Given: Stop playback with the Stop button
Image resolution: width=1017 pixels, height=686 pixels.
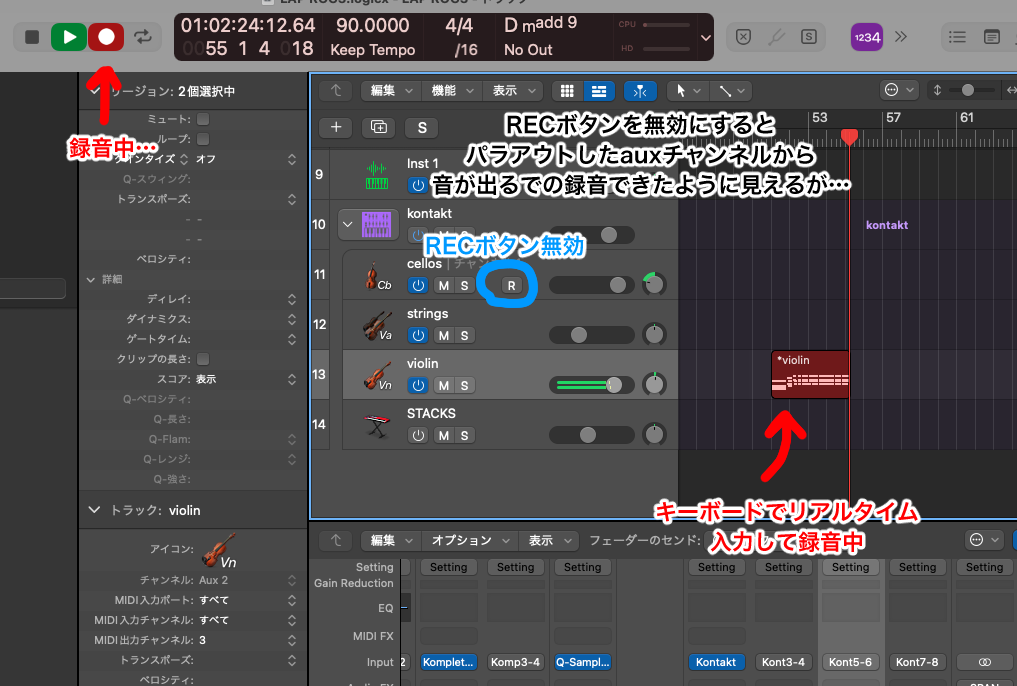Looking at the screenshot, I should tap(32, 37).
